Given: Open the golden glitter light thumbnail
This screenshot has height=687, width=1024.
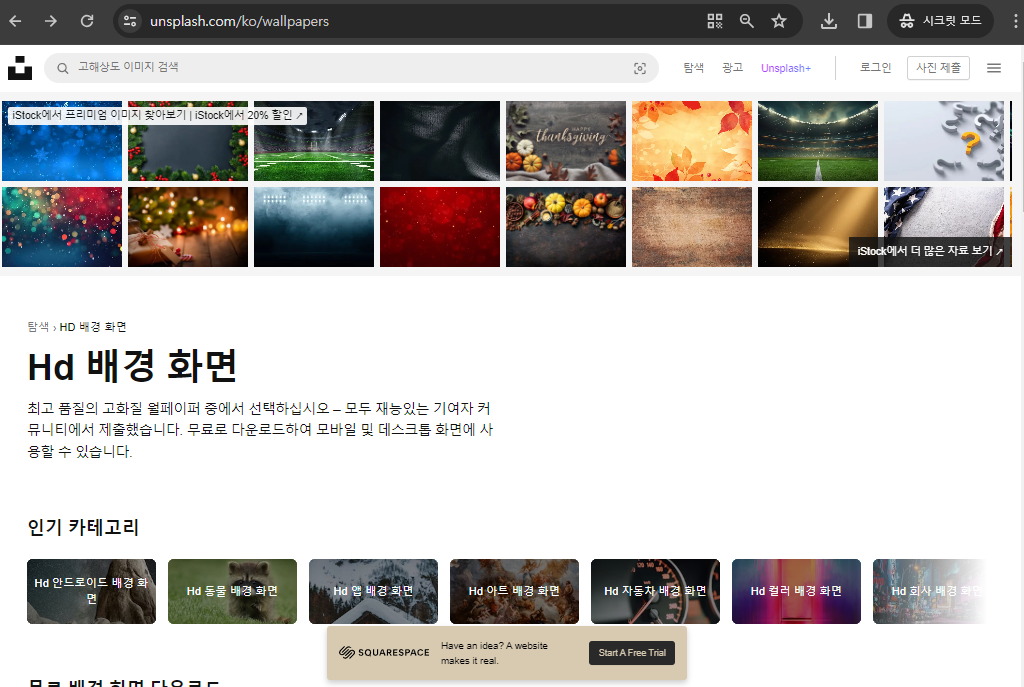Looking at the screenshot, I should coord(818,227).
